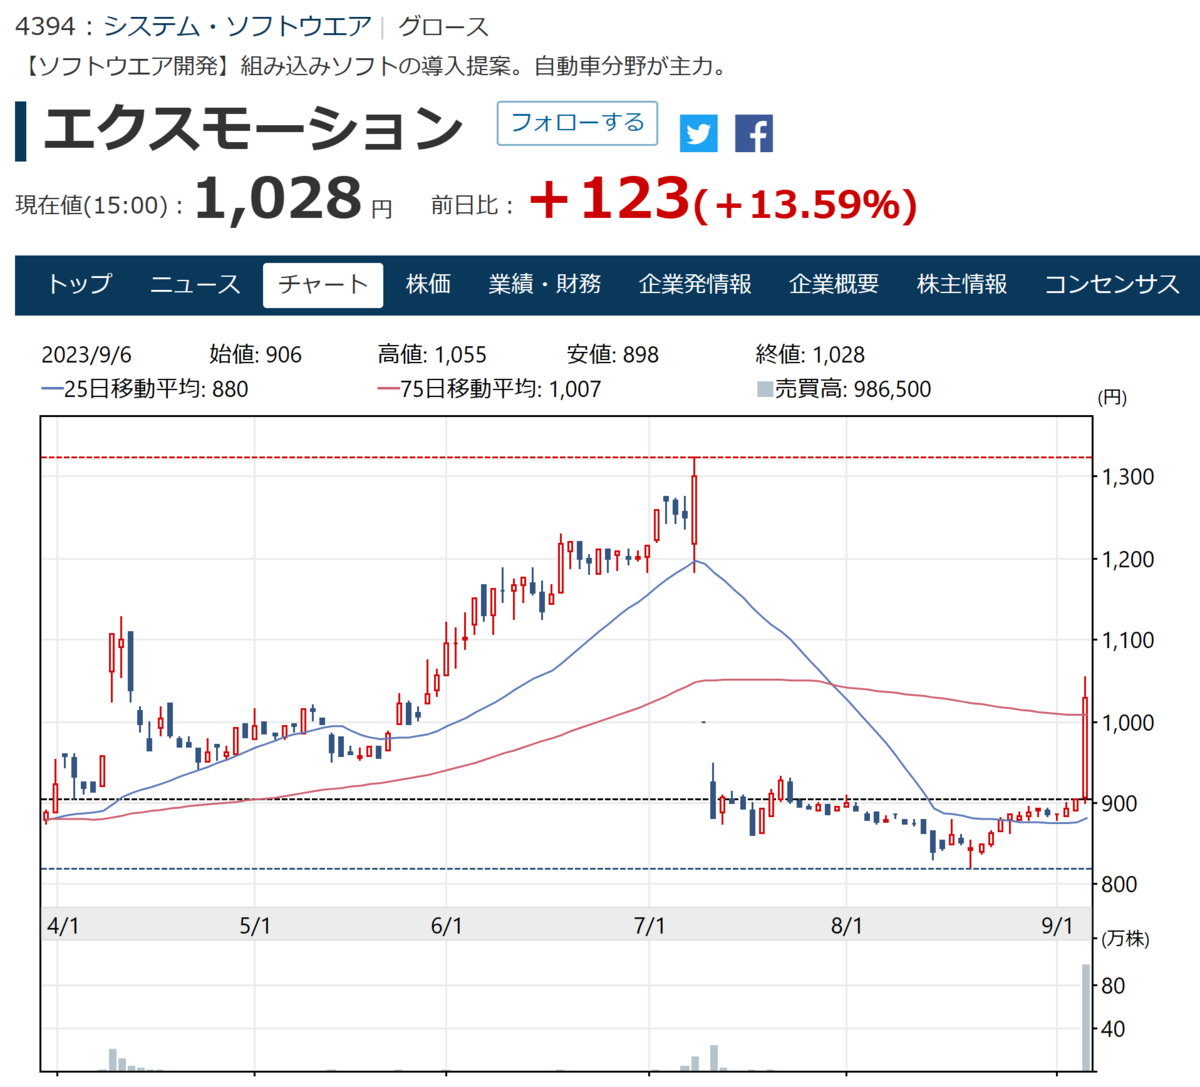Viewport: 1200px width, 1087px height.
Task: Click the 9/1 date axis label
Action: pos(1056,926)
